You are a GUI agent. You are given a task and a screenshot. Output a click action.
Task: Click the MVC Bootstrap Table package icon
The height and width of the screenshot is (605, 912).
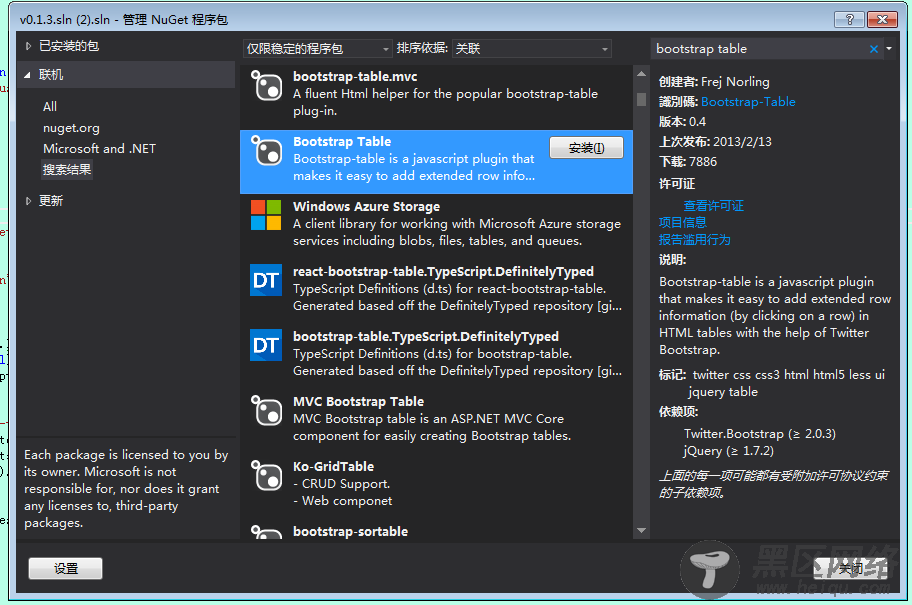[266, 411]
